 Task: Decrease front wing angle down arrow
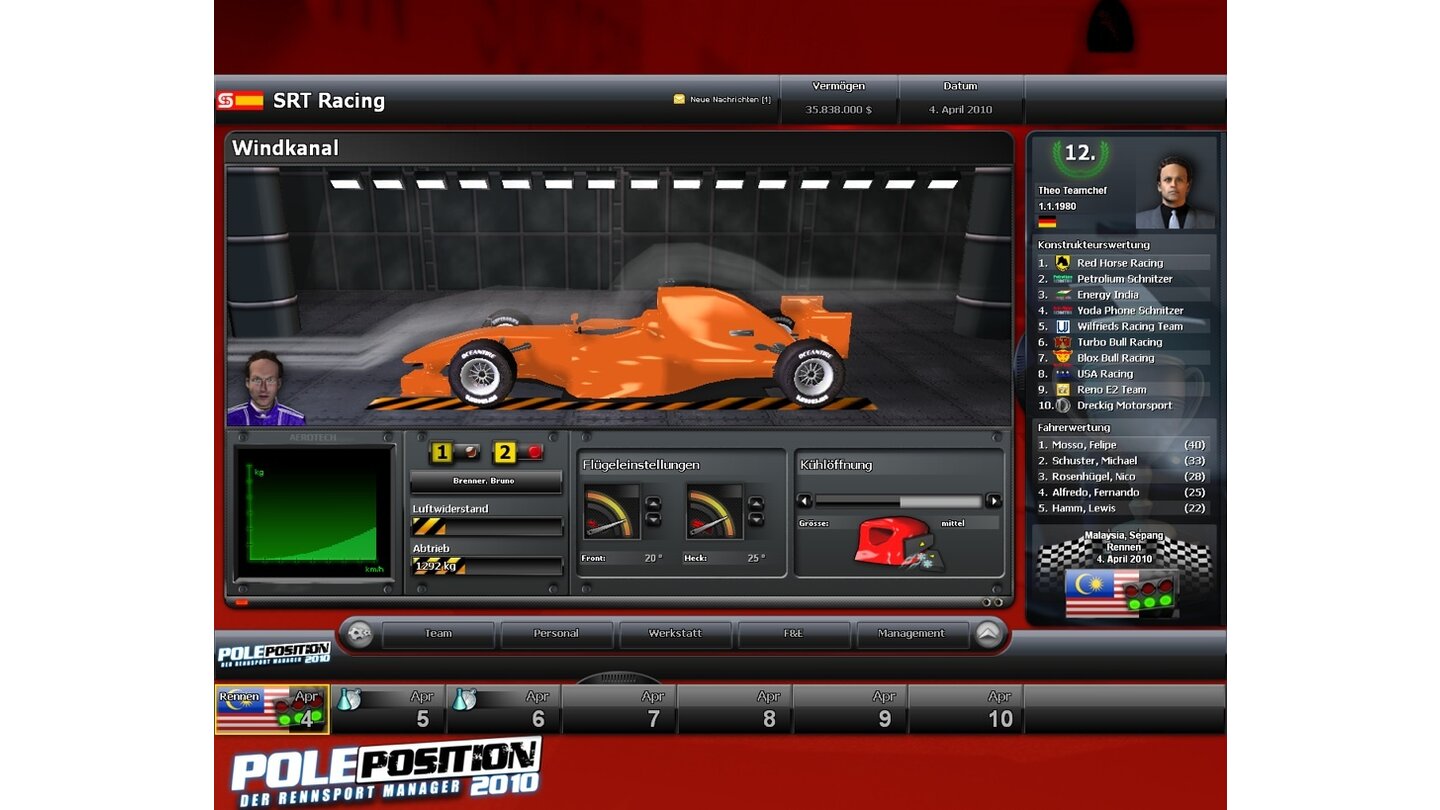(x=653, y=519)
